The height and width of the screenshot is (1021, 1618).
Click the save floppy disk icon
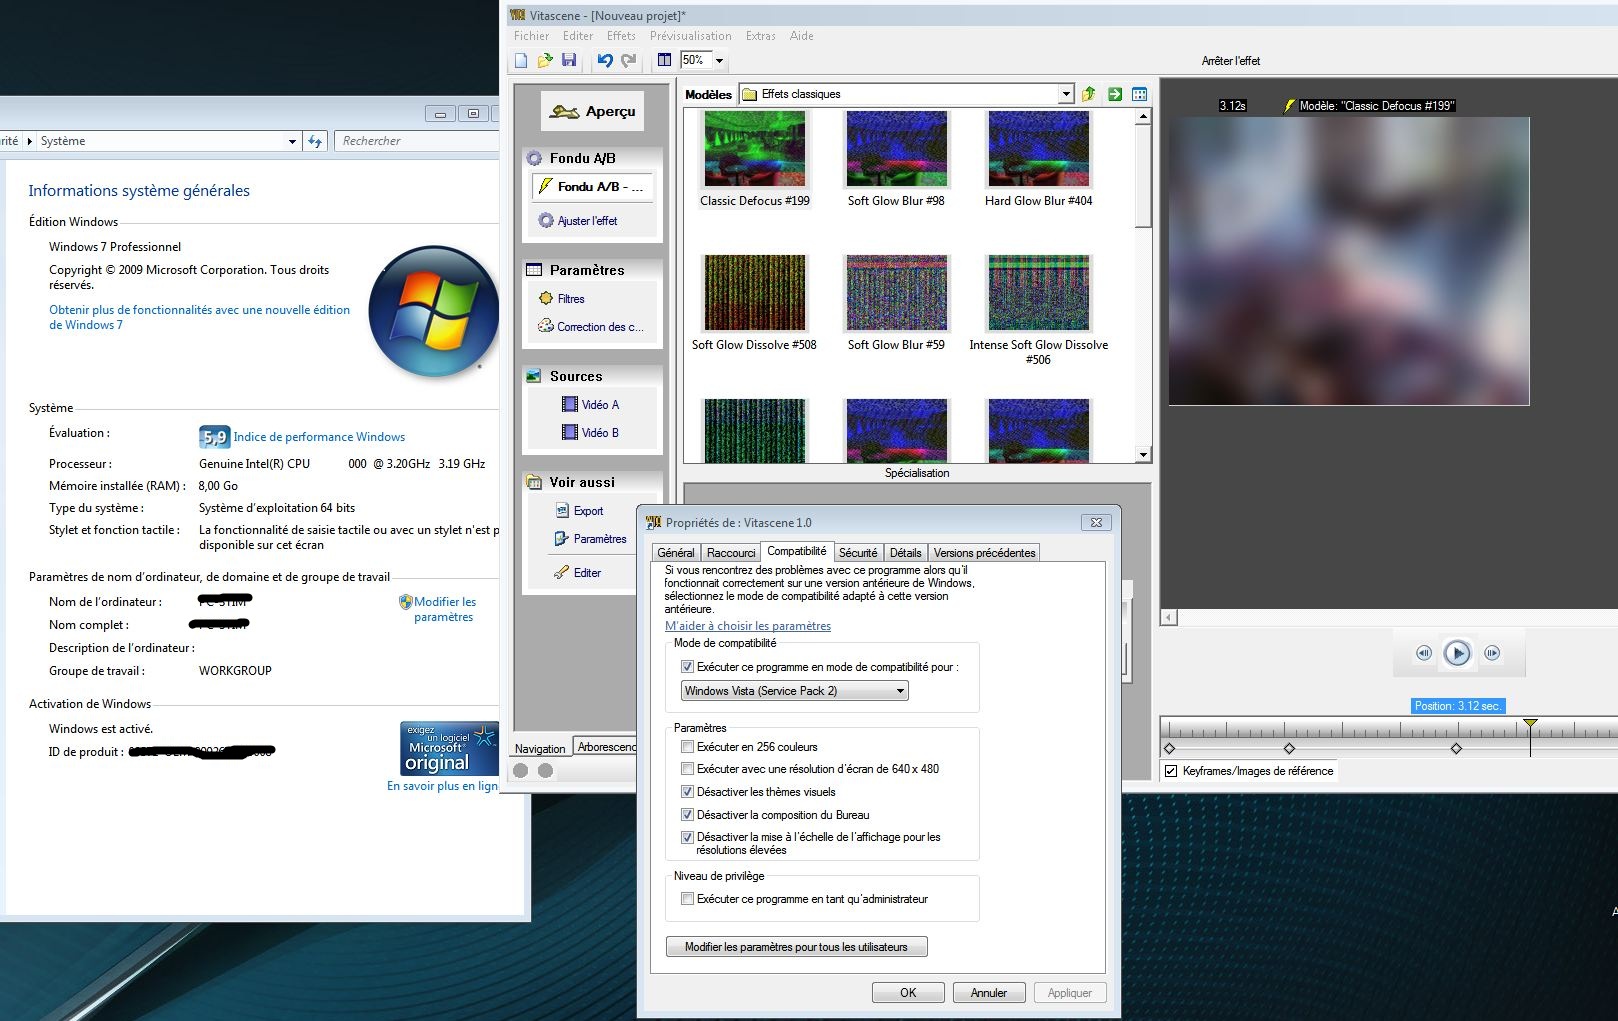click(569, 60)
